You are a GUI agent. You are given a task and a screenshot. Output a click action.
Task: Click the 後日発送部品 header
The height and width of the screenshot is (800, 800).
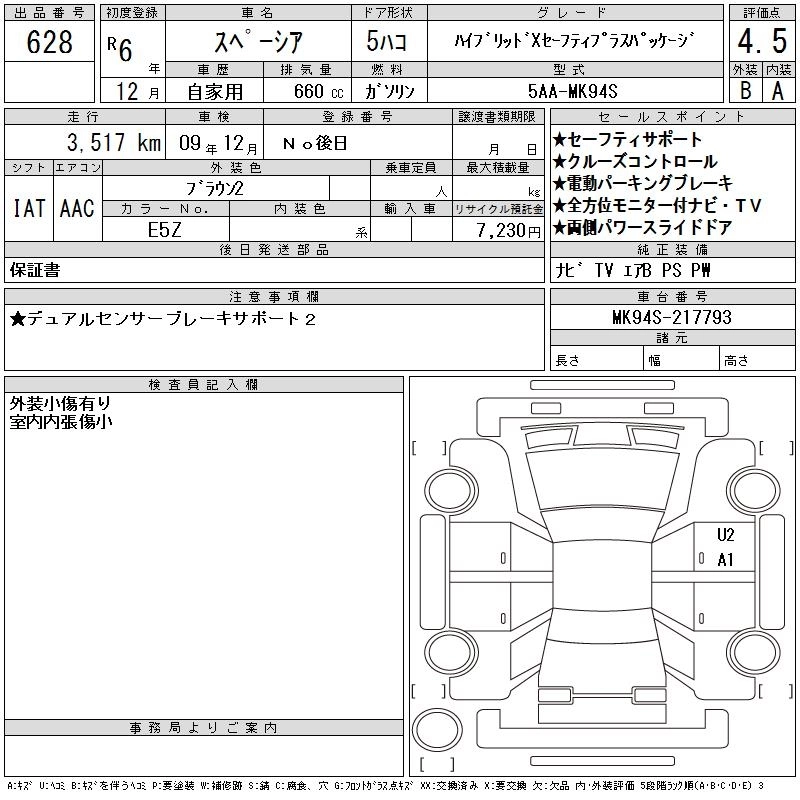tap(274, 249)
